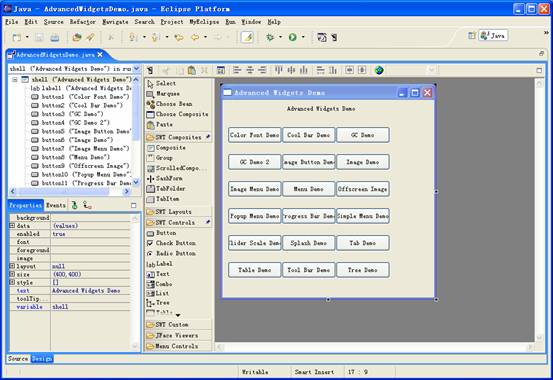Click the Table Demo button
Image resolution: width=553 pixels, height=380 pixels.
tap(255, 270)
